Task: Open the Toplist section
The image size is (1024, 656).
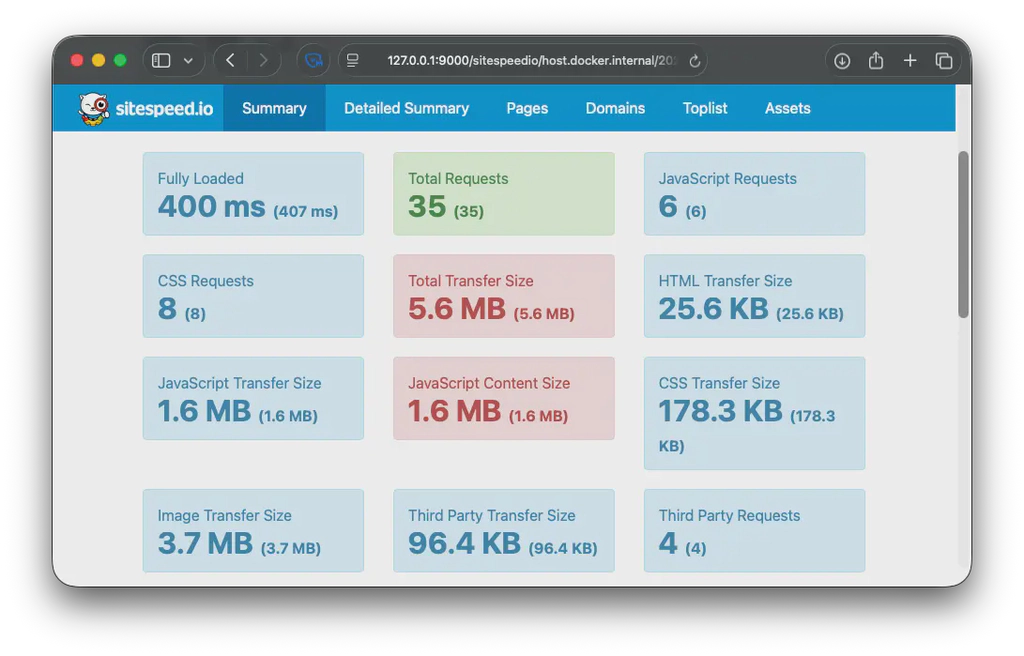Action: (705, 108)
